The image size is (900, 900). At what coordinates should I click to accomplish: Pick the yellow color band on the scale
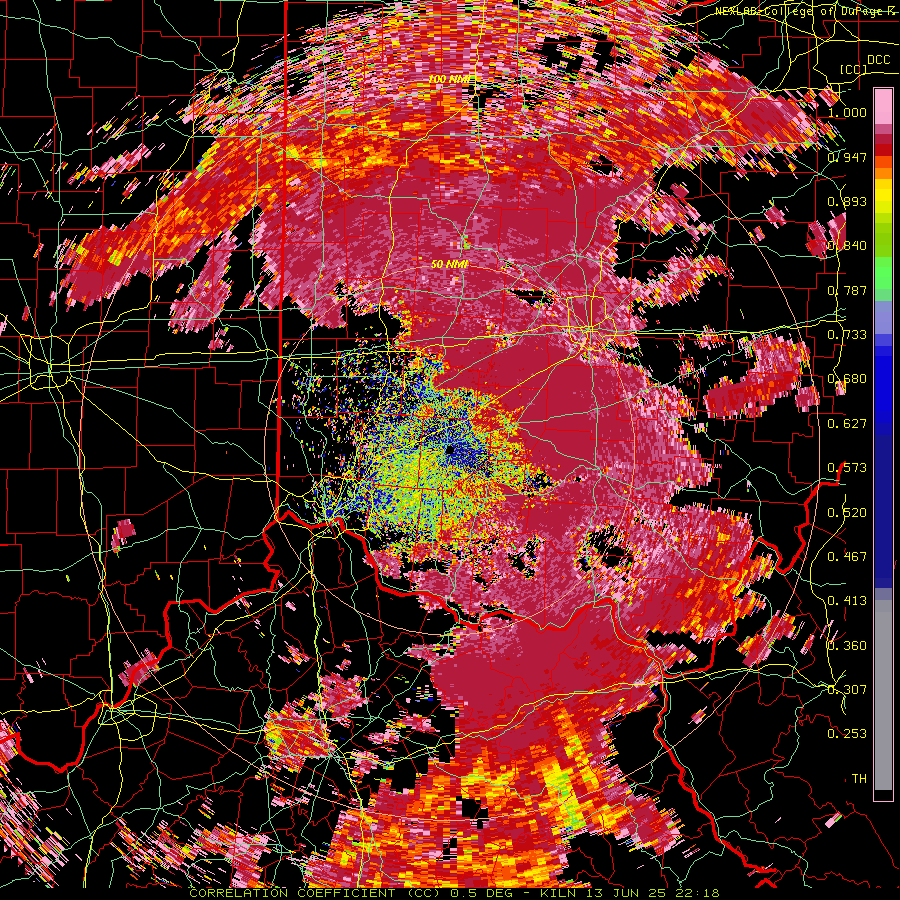(x=883, y=196)
